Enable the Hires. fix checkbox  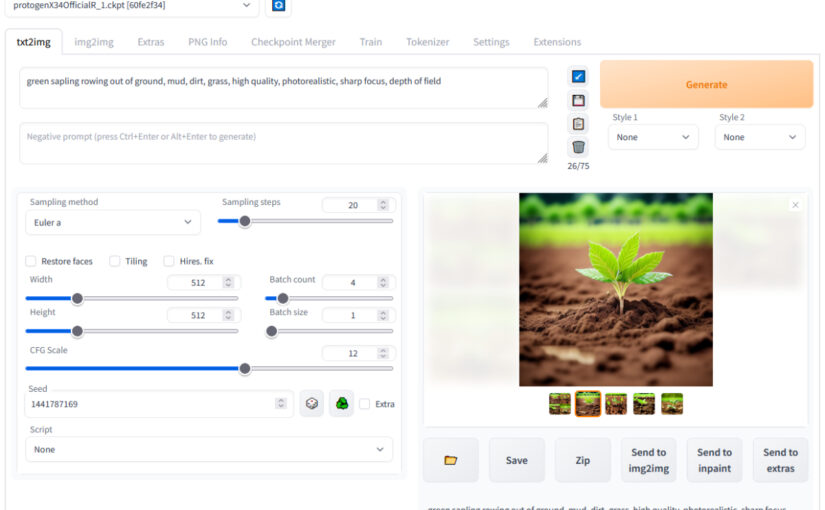pos(169,261)
